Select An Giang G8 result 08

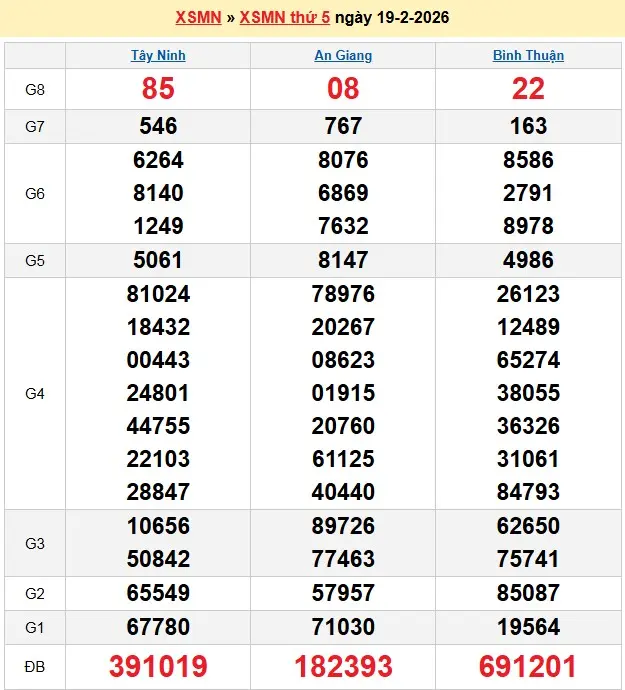click(x=343, y=89)
